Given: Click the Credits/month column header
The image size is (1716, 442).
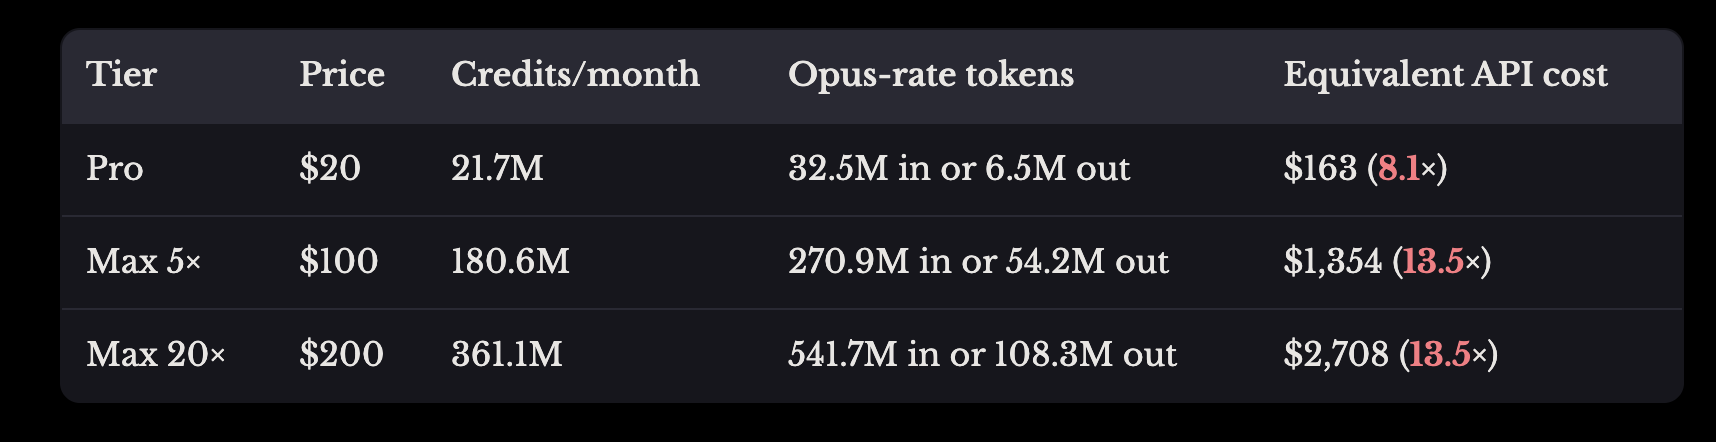Looking at the screenshot, I should 575,75.
